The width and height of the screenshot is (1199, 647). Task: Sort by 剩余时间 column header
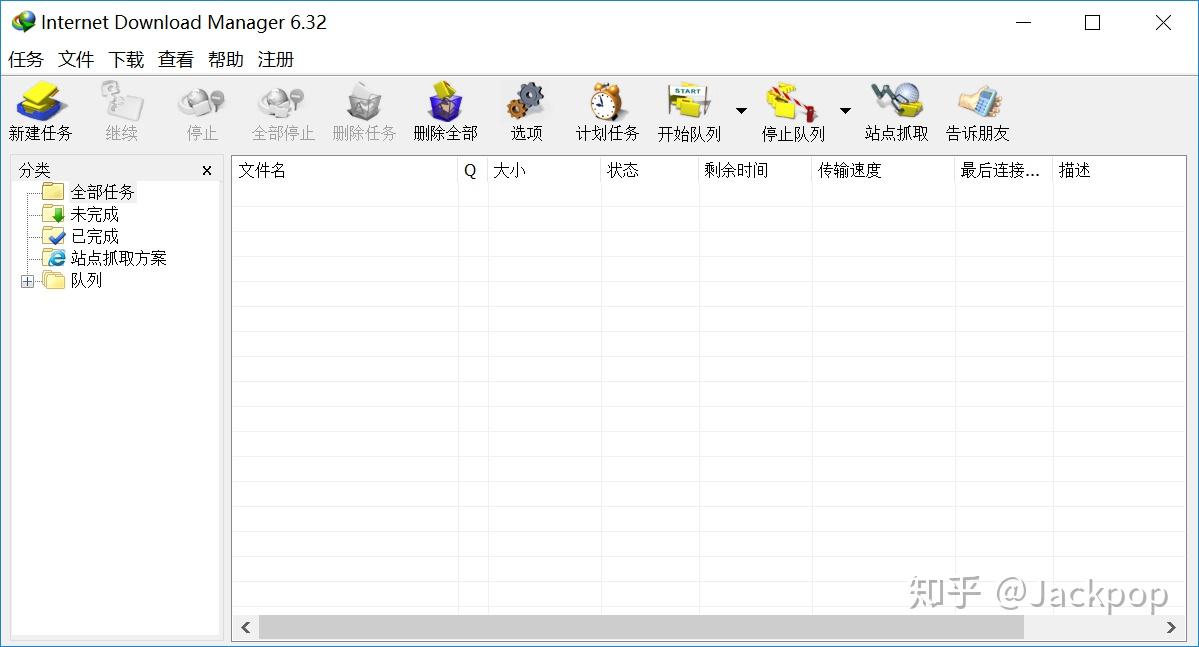pyautogui.click(x=755, y=170)
